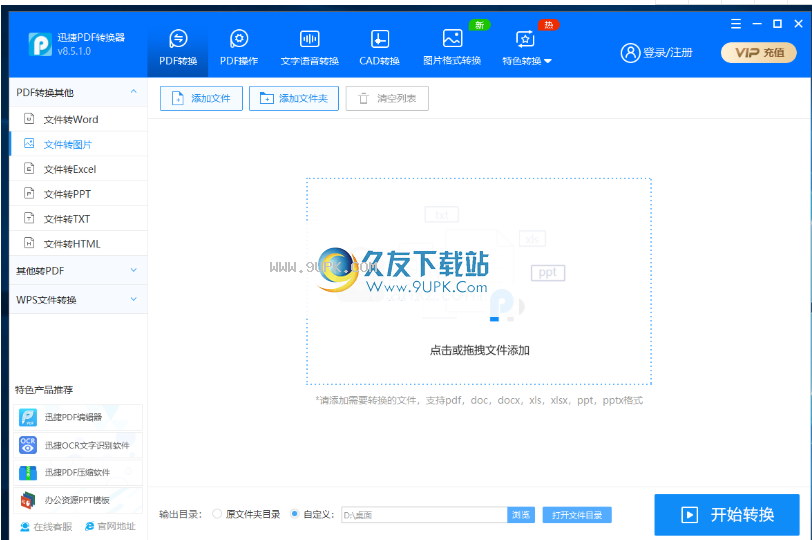812x540 pixels.
Task: Open the hamburger menu icon
Action: [x=736, y=24]
